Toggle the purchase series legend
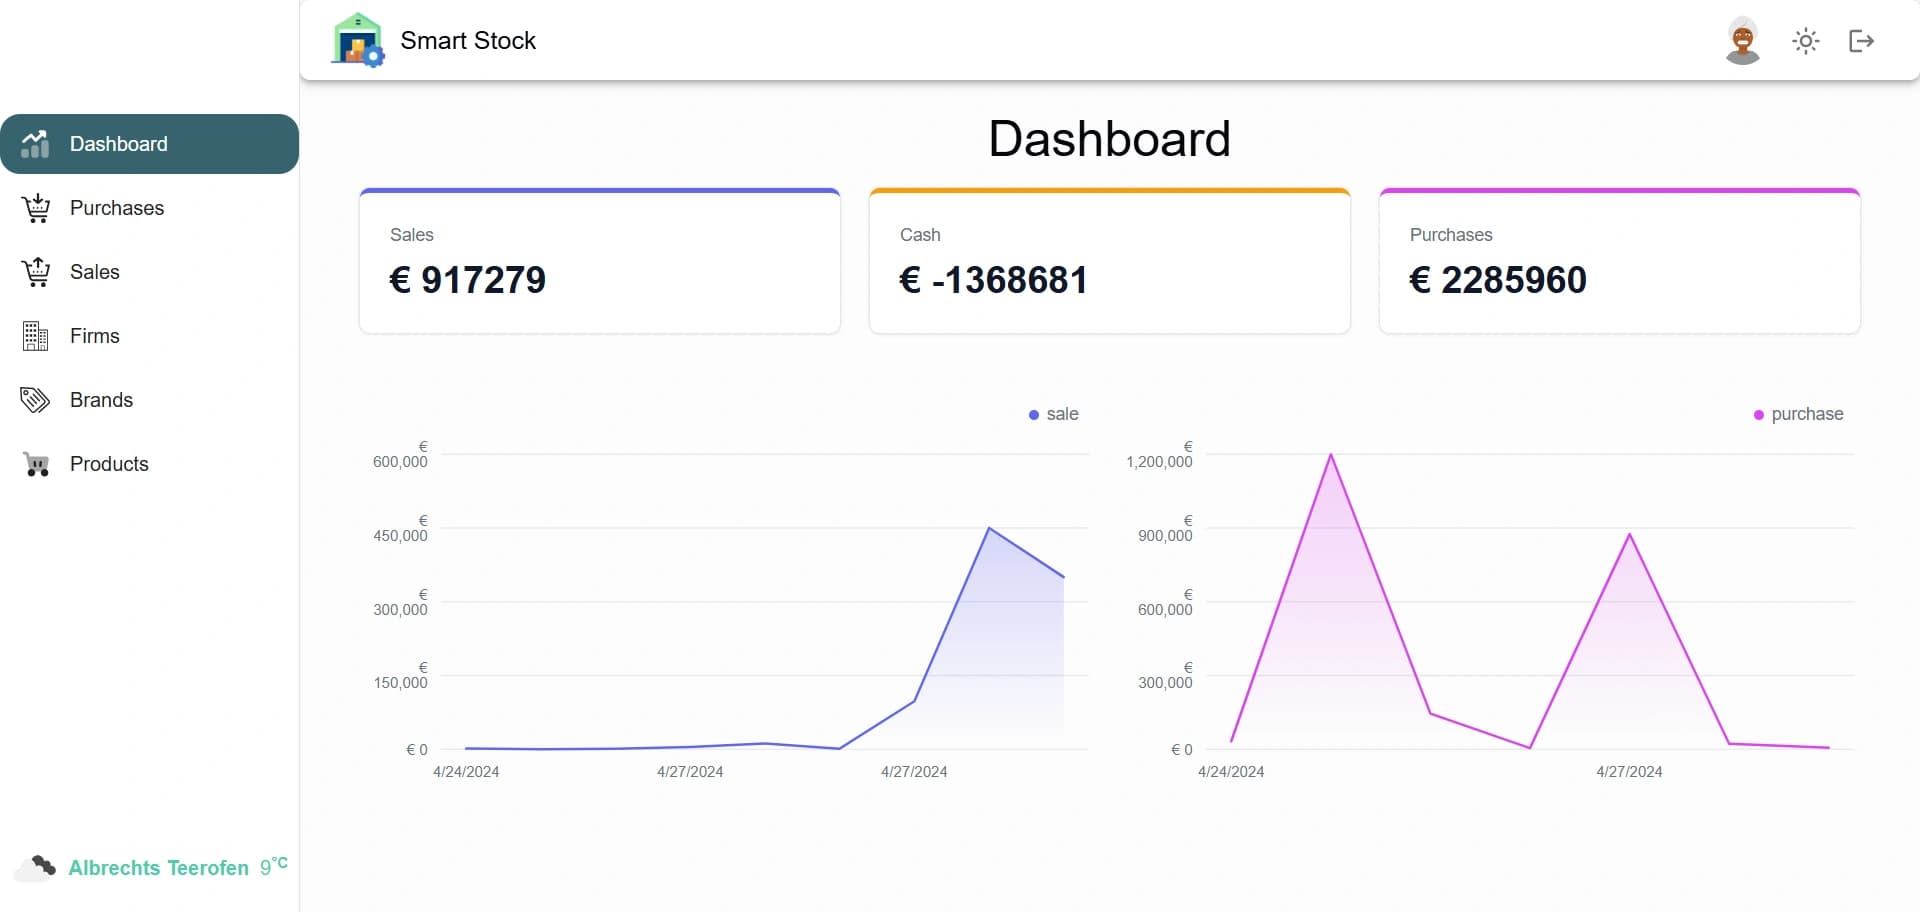The height and width of the screenshot is (912, 1920). click(x=1798, y=414)
